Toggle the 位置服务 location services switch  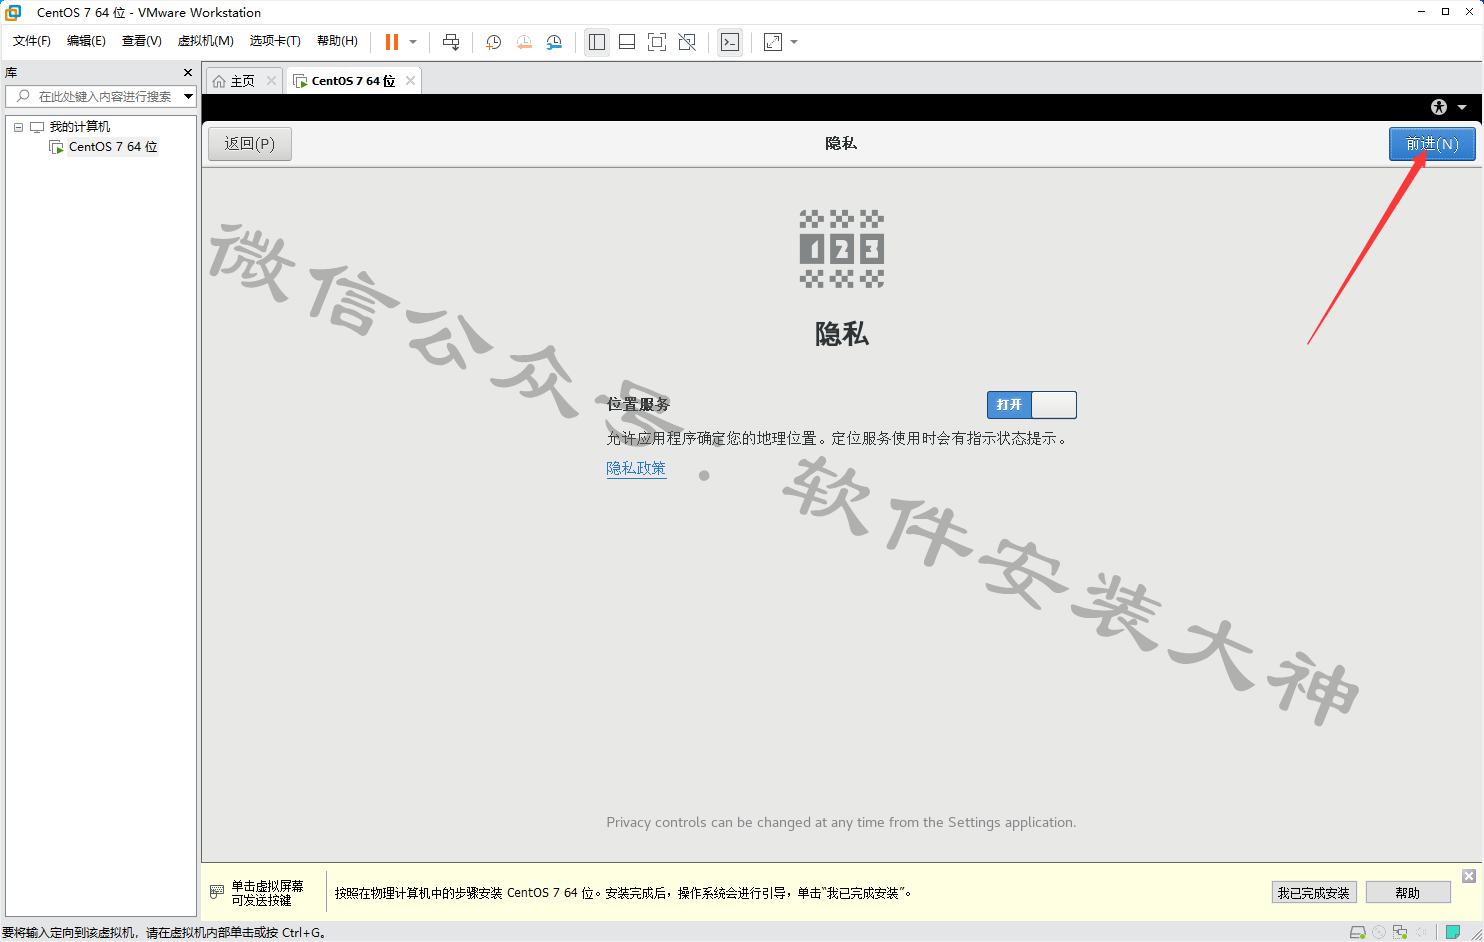click(1031, 405)
